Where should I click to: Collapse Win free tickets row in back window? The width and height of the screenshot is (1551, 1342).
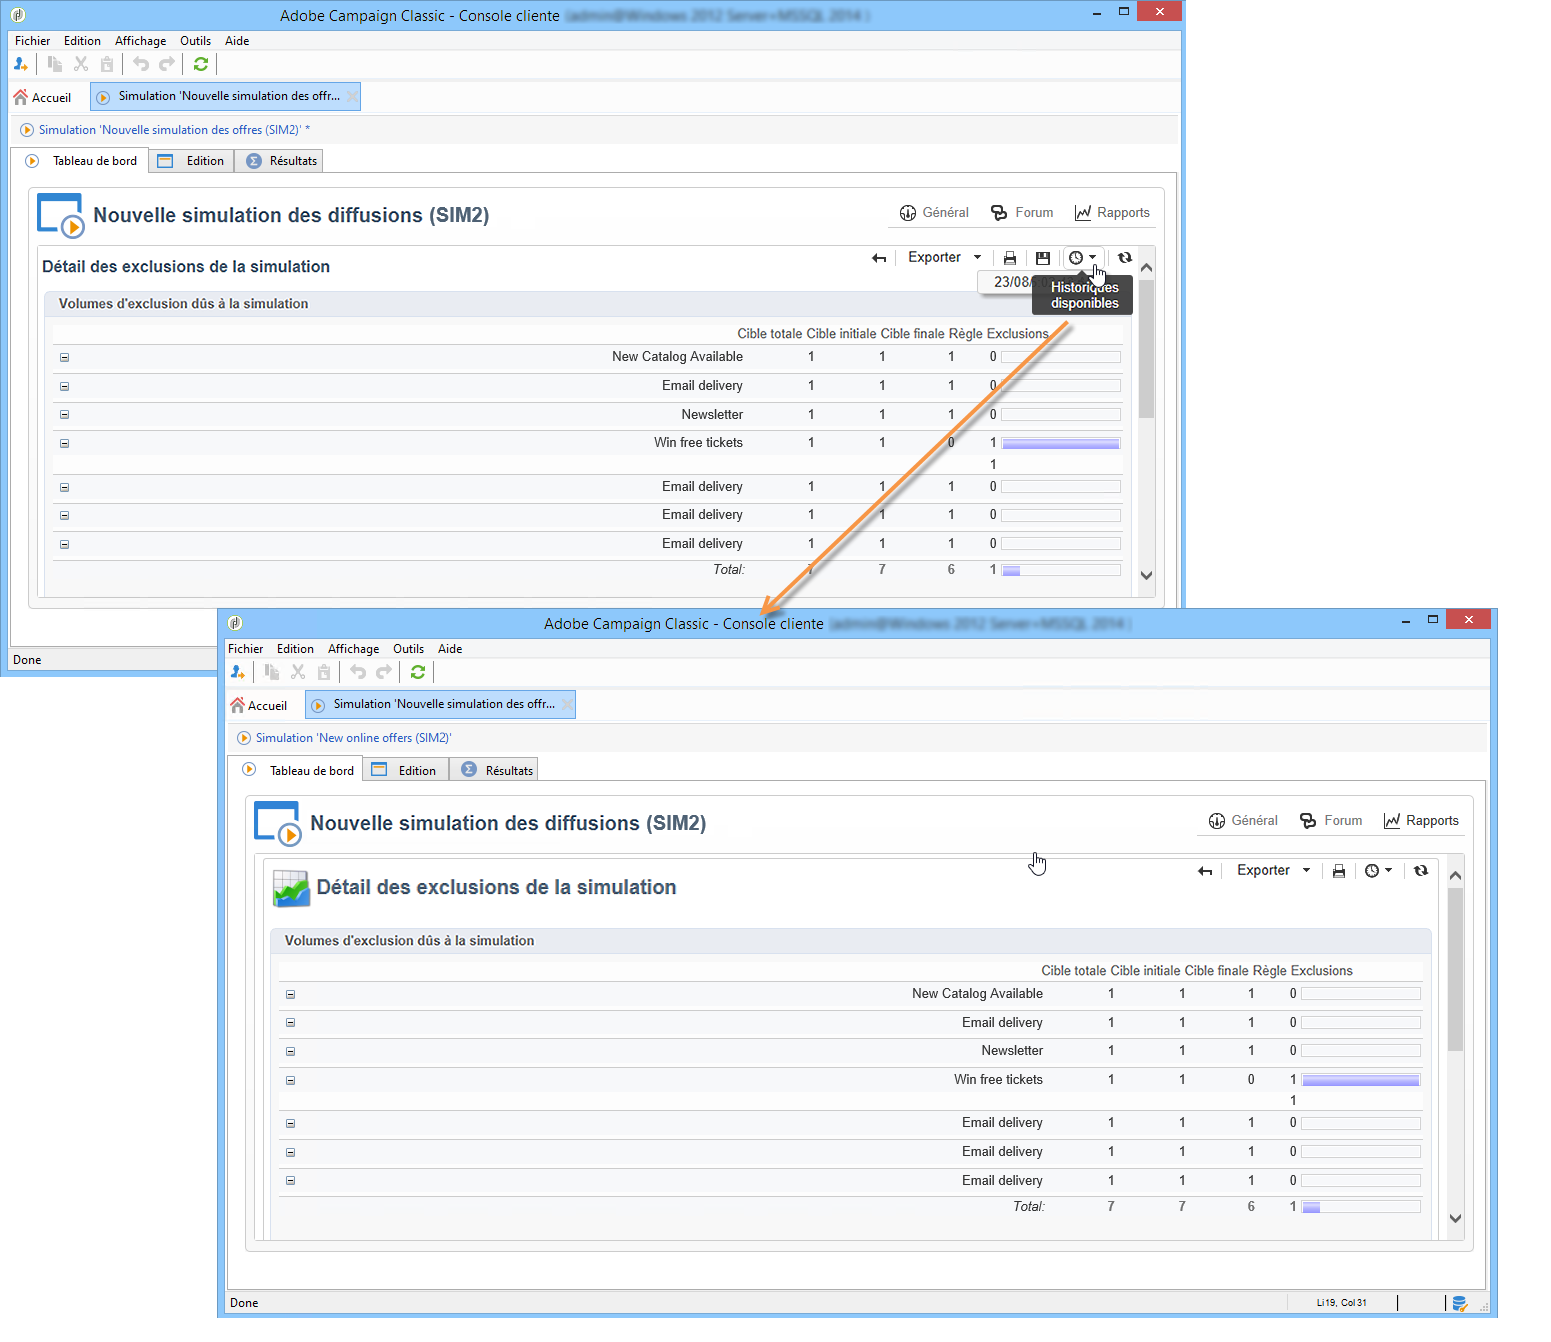(x=65, y=443)
